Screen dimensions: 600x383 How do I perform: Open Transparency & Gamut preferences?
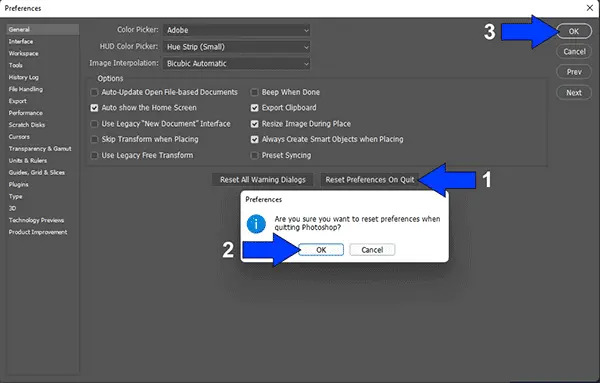click(x=40, y=148)
